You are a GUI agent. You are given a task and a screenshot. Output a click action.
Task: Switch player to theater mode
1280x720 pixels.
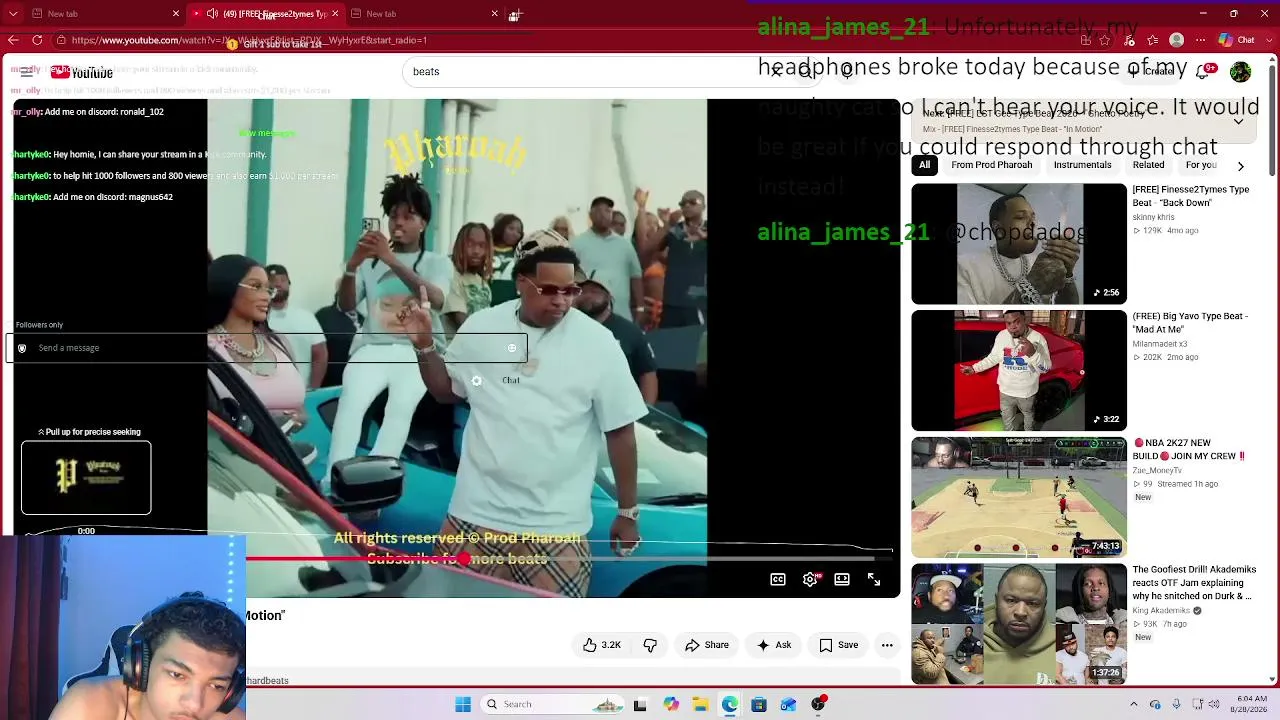842,579
